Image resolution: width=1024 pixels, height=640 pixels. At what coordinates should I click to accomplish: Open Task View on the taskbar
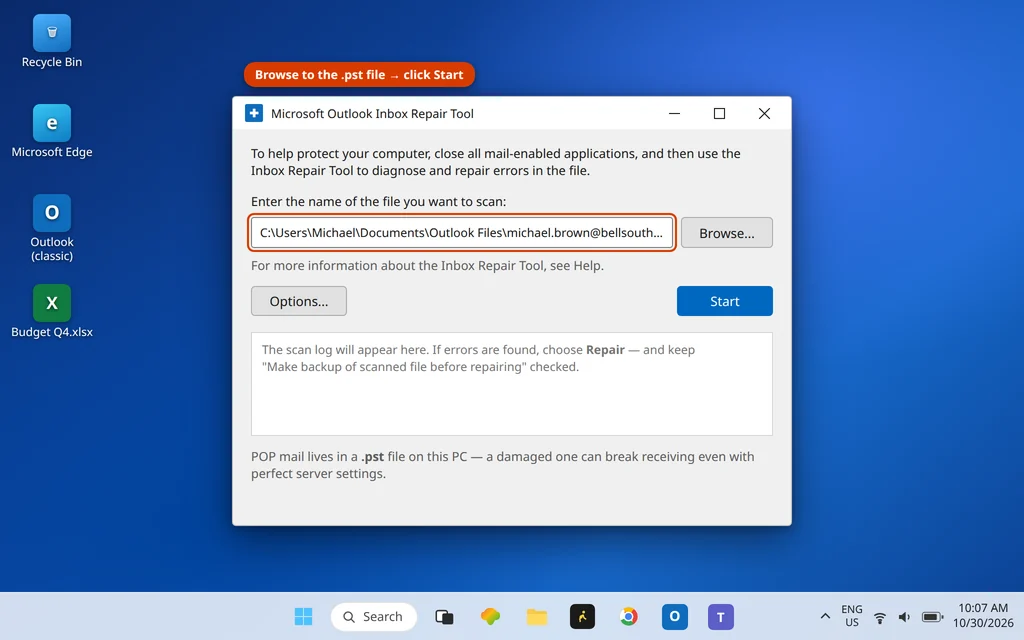click(x=444, y=616)
